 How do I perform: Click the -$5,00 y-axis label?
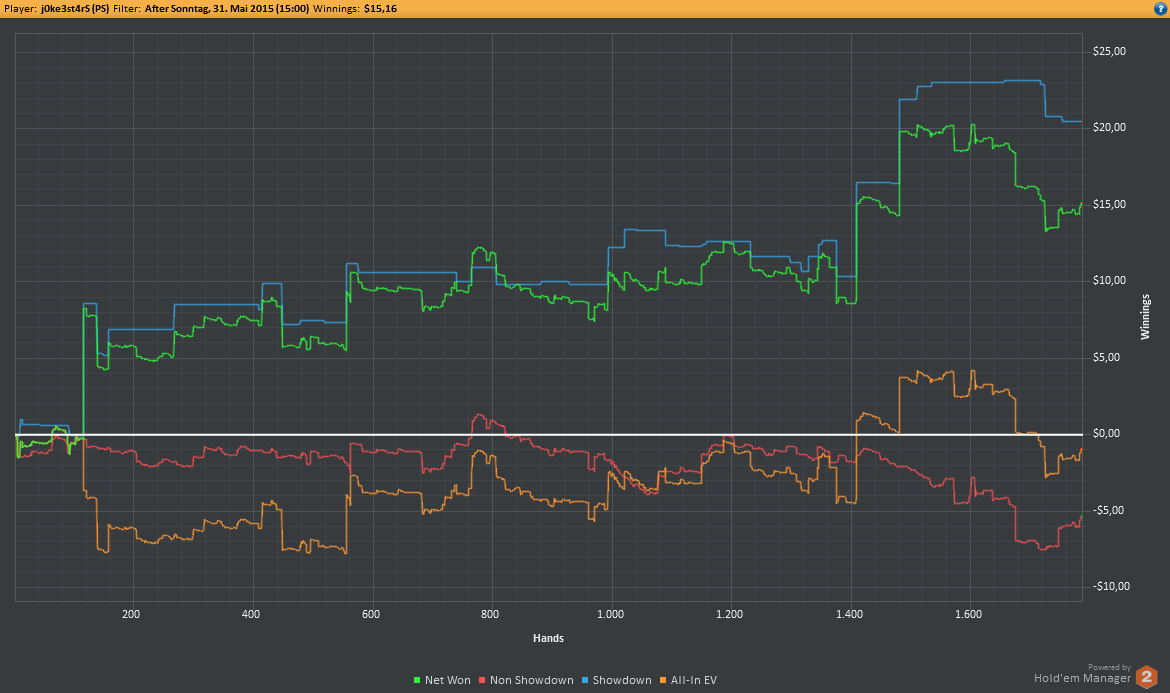pos(1108,510)
